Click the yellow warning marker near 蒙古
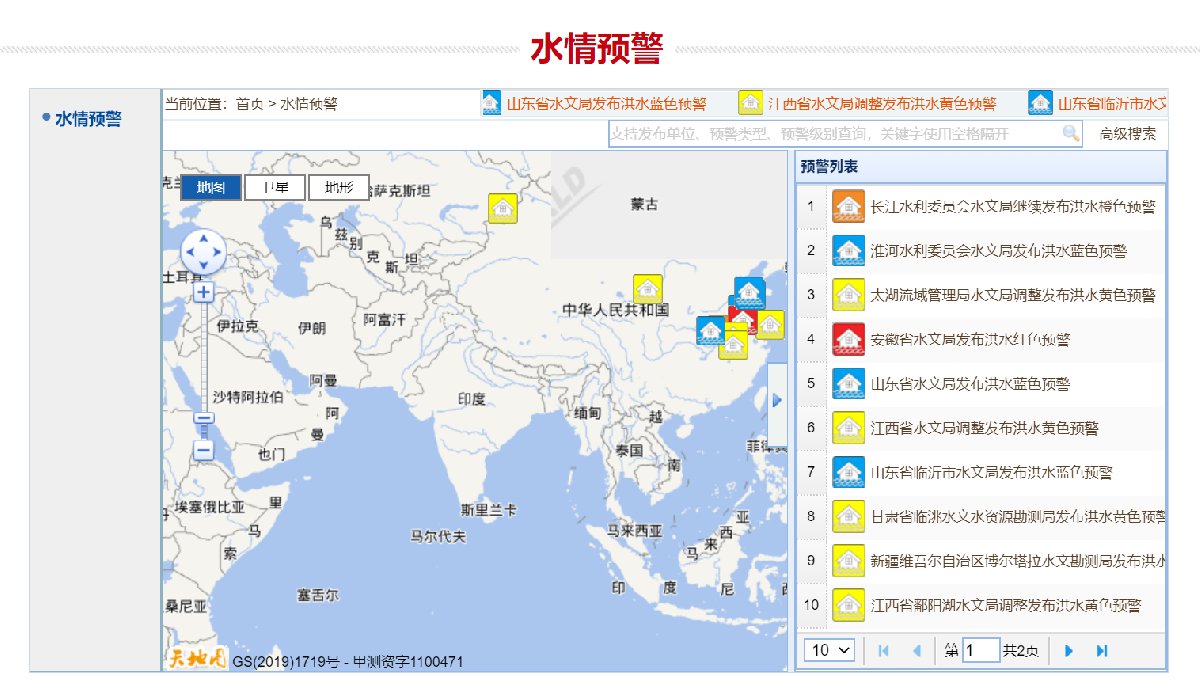The height and width of the screenshot is (691, 1200). tap(503, 207)
